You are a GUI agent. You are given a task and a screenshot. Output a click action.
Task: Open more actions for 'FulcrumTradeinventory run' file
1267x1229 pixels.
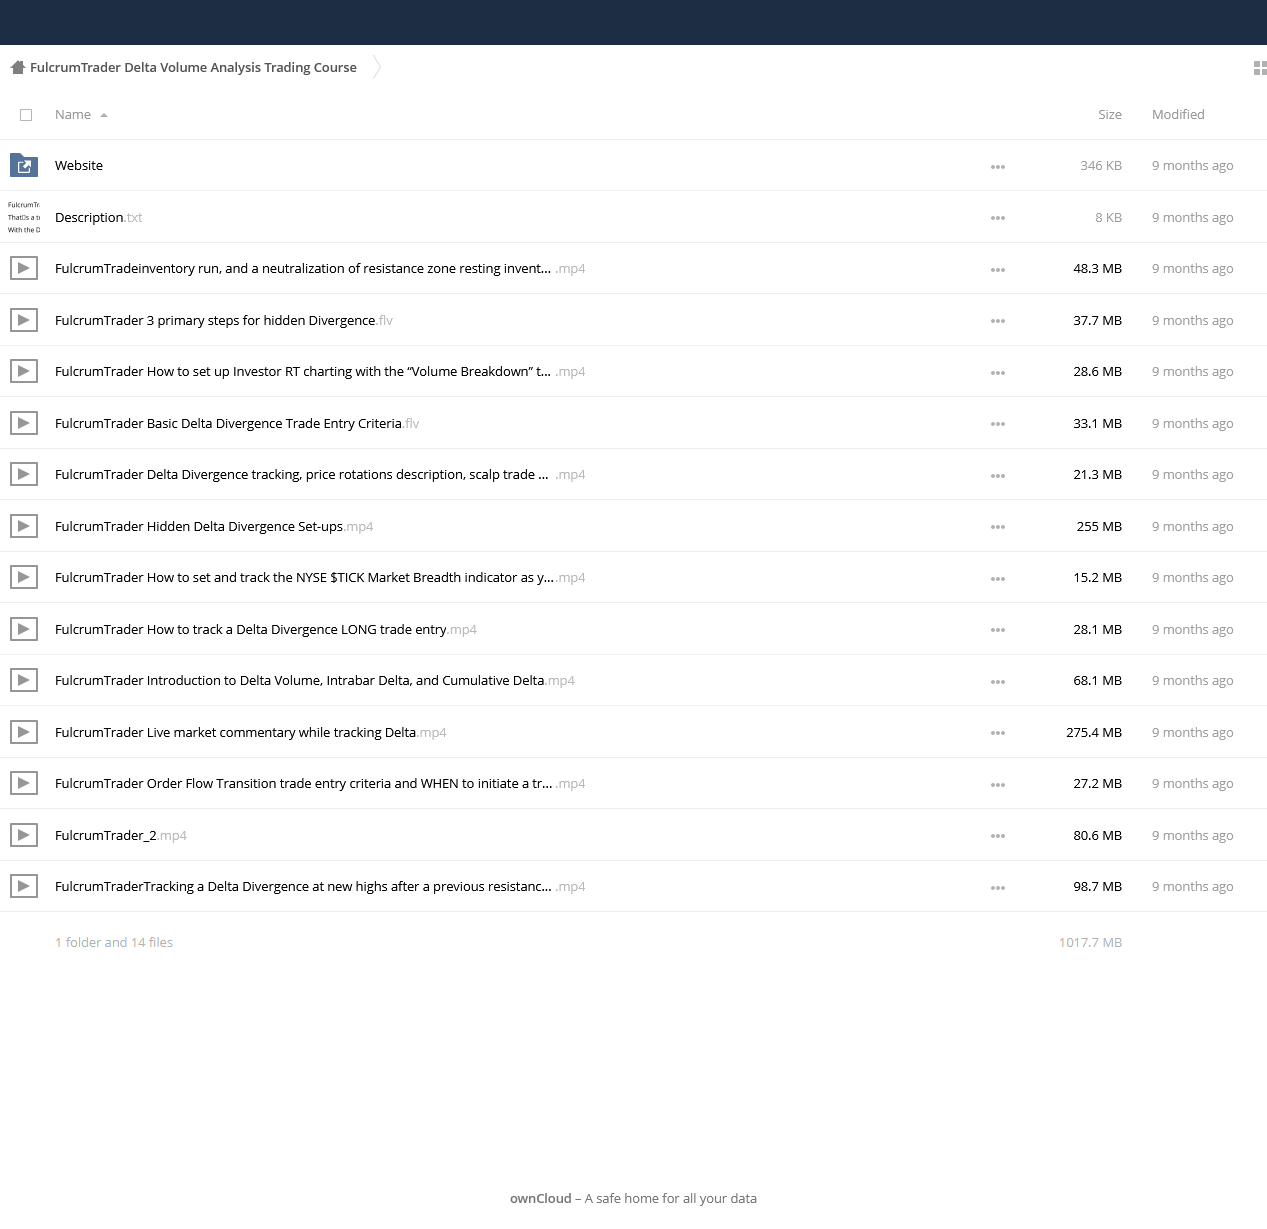click(998, 270)
